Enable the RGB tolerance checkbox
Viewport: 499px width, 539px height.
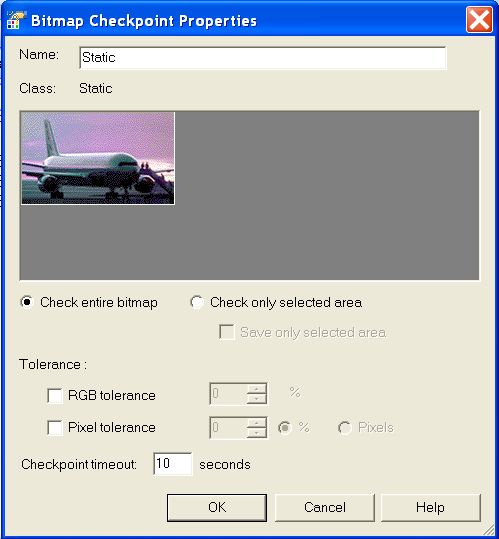click(x=55, y=395)
